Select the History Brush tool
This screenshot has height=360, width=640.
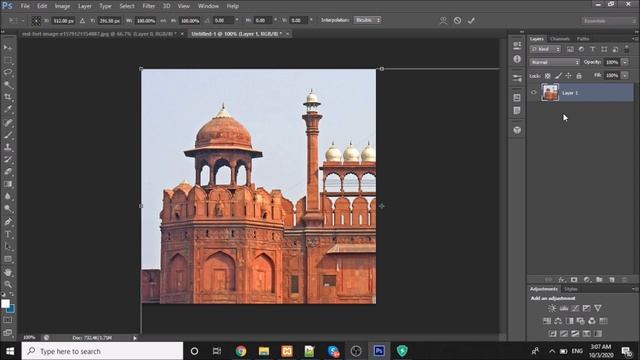point(8,160)
